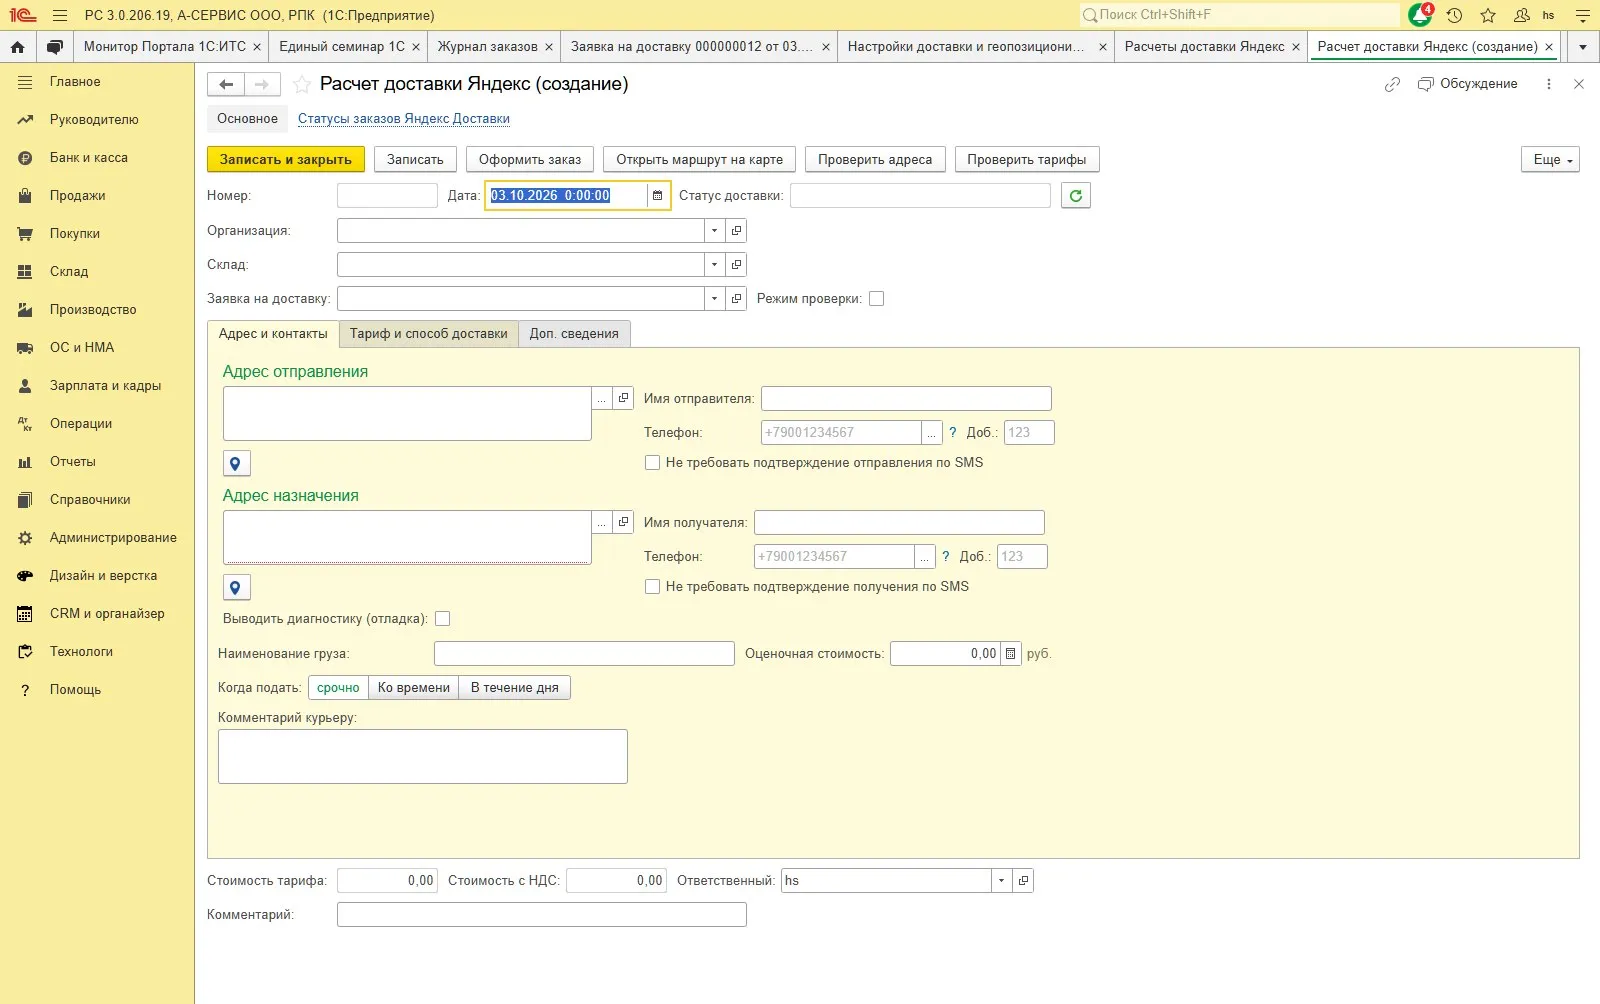The height and width of the screenshot is (1004, 1600).
Task: Check Не требовать подтверждение отправления по SMS
Action: coord(652,462)
